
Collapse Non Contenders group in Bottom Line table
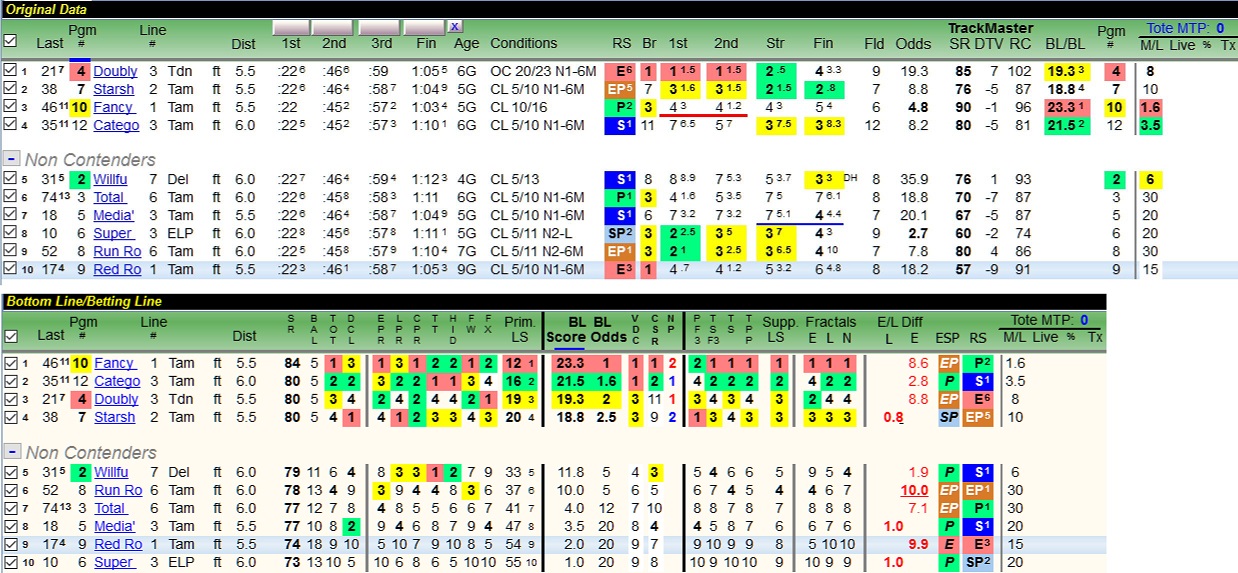click(11, 452)
